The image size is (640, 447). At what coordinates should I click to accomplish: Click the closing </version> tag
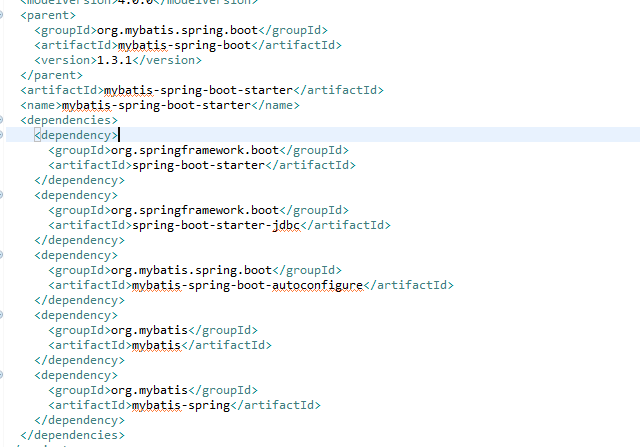pyautogui.click(x=167, y=60)
